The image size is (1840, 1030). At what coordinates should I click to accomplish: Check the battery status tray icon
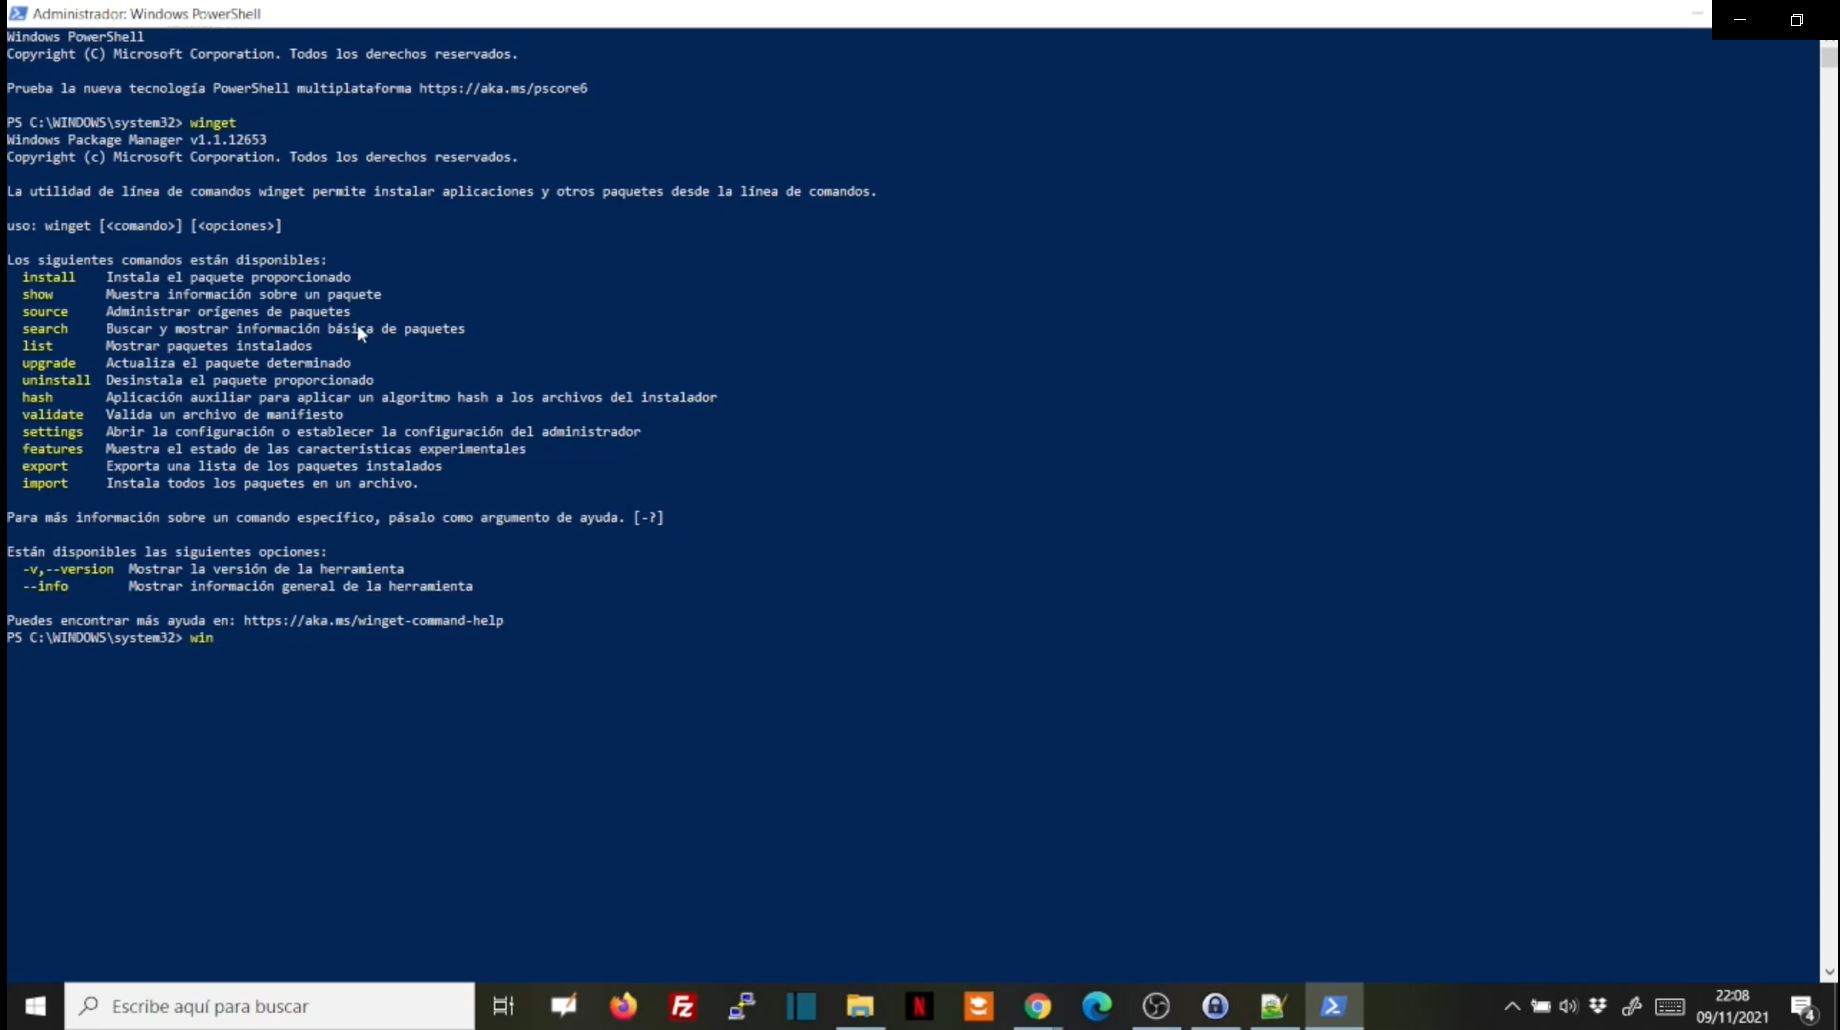click(x=1541, y=1006)
